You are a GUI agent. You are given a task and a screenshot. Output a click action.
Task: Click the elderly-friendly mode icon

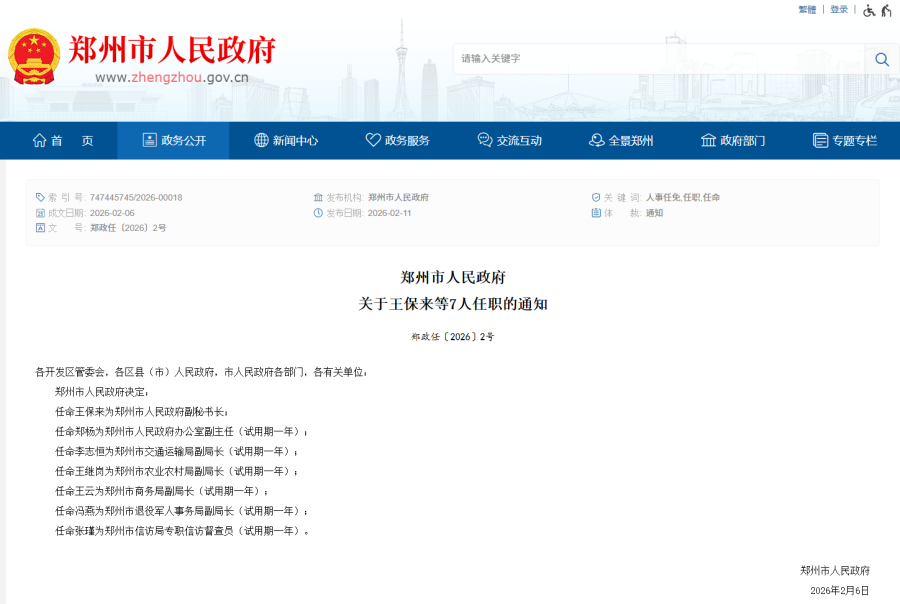pos(886,10)
